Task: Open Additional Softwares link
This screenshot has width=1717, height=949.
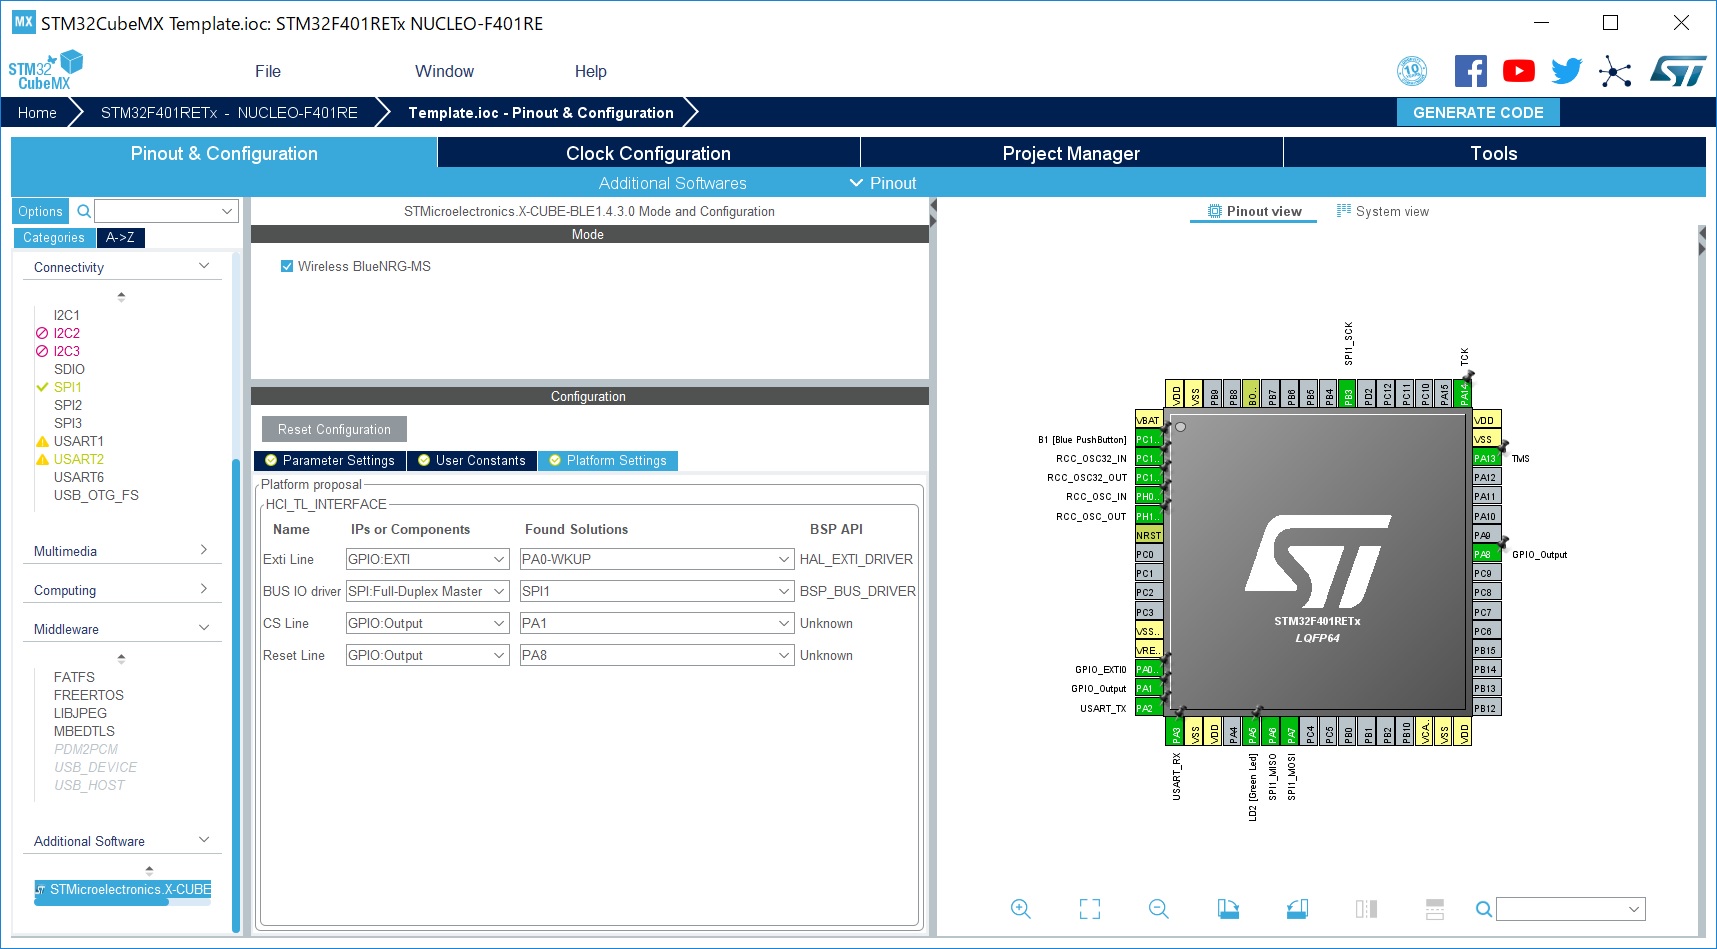Action: [x=673, y=183]
